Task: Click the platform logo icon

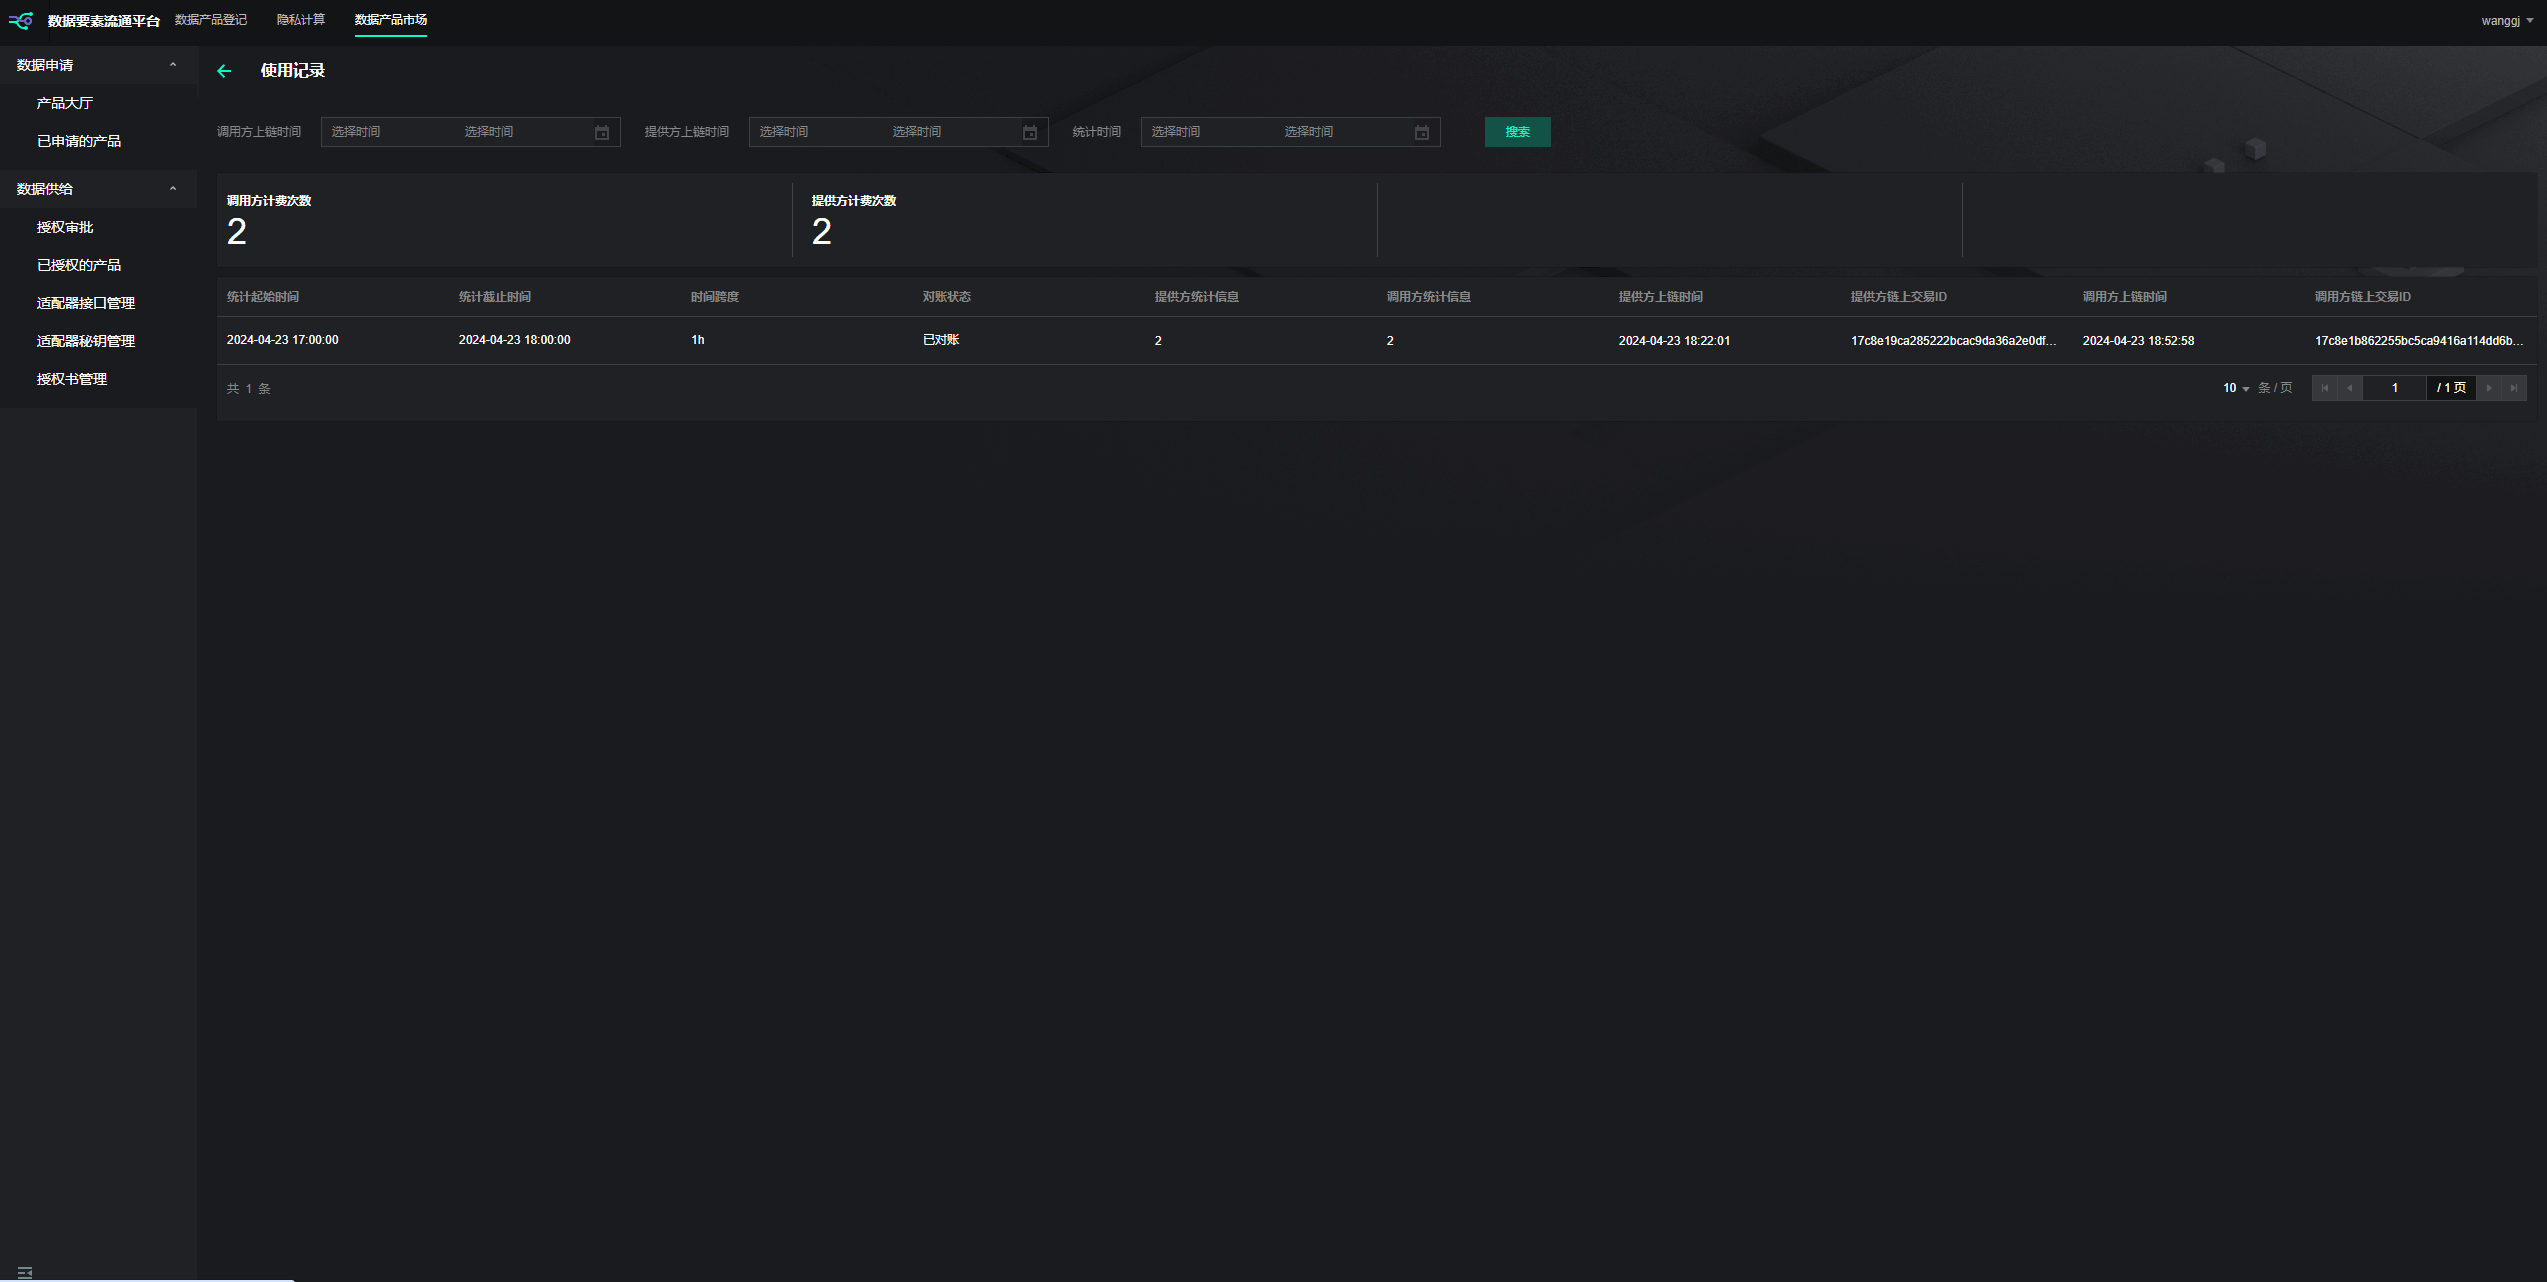Action: tap(21, 20)
